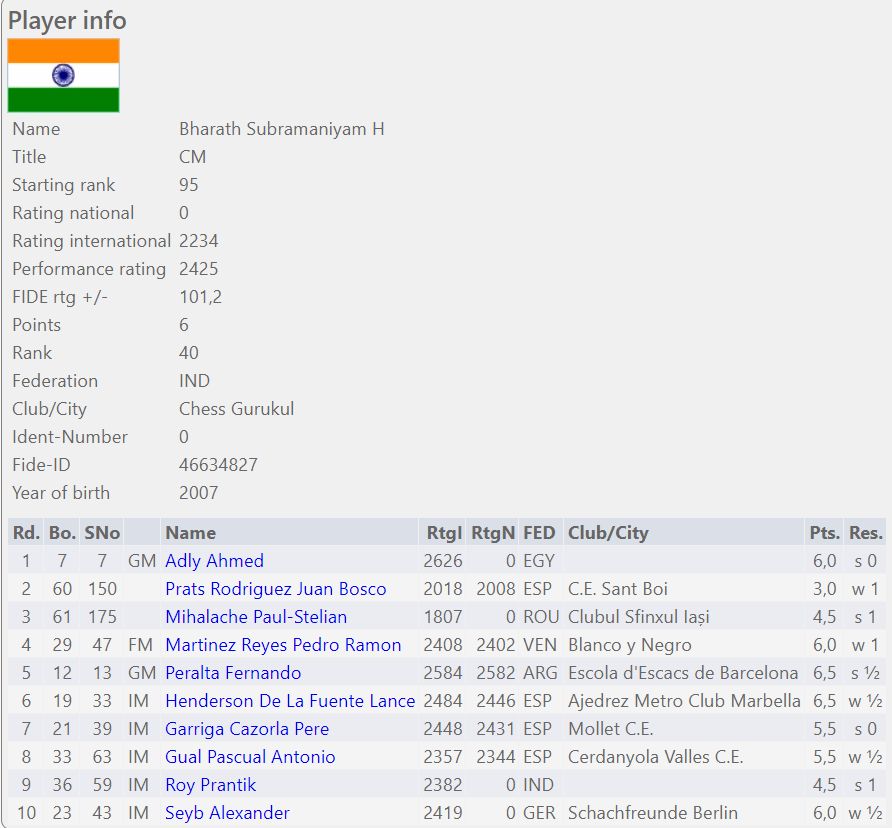This screenshot has height=828, width=892.
Task: Click the Name column header
Action: click(190, 533)
